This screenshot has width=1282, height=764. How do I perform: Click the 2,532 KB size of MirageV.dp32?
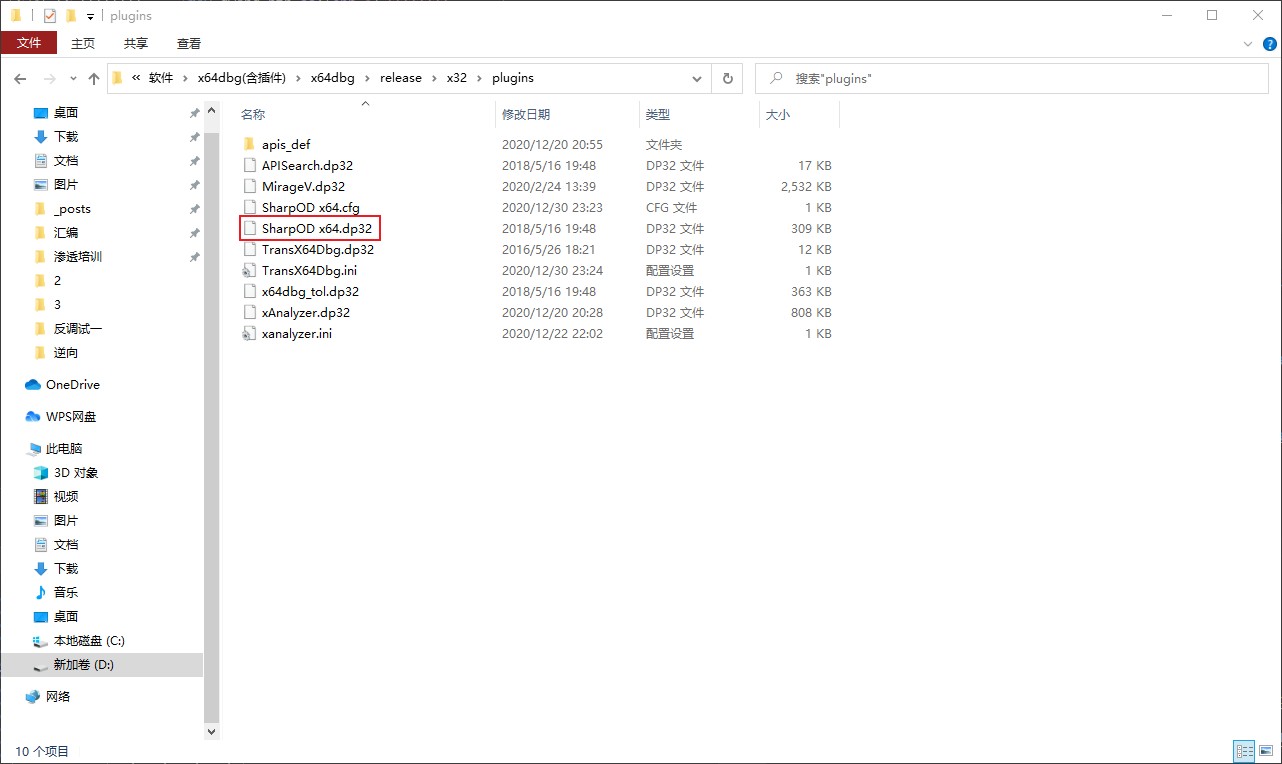tap(805, 187)
